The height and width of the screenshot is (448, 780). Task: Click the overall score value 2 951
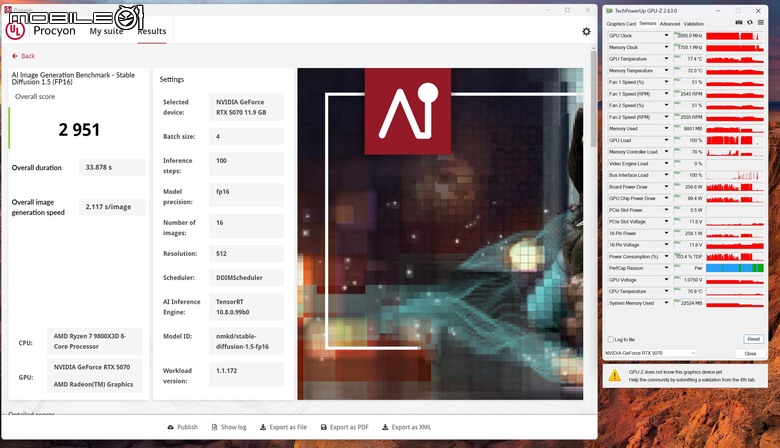tap(79, 130)
